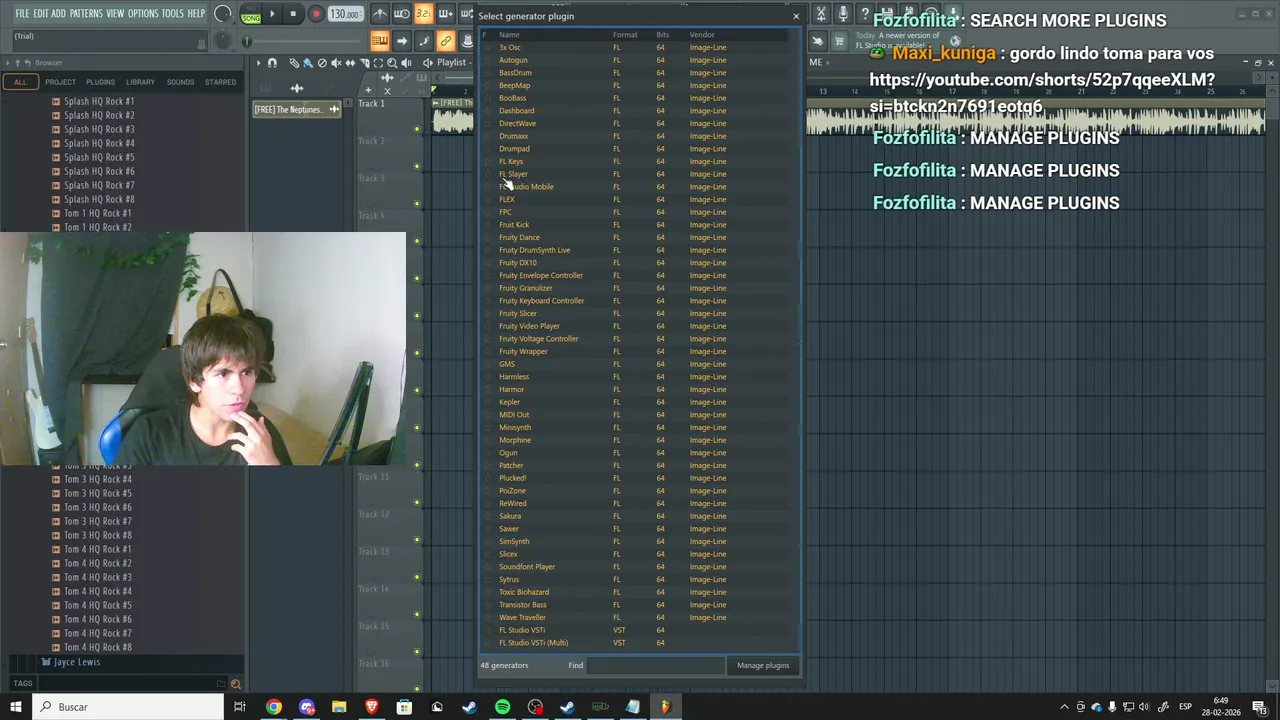Click the Manage plugins button
This screenshot has width=1280, height=720.
click(x=763, y=665)
